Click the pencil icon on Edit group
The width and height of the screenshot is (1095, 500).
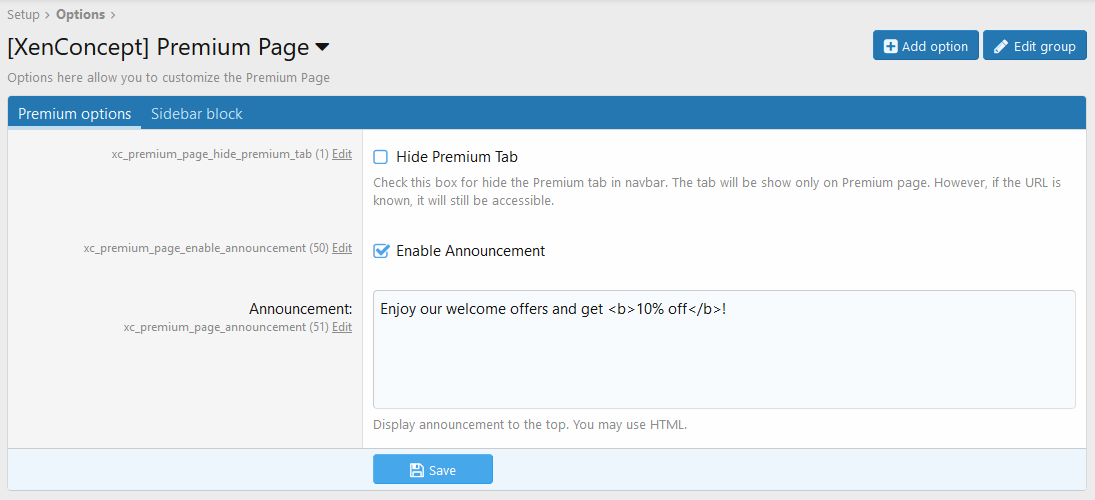[x=1001, y=46]
